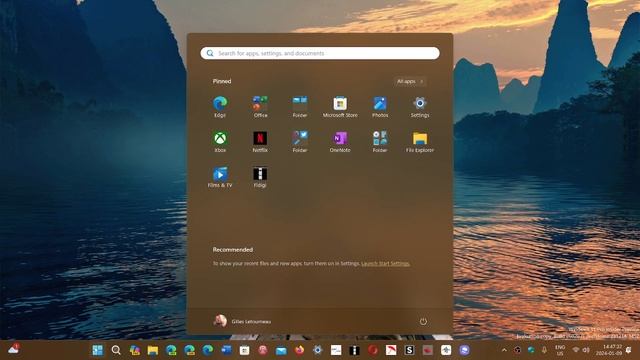Open the Settings gear on taskbar
The image size is (640, 360).
point(318,350)
